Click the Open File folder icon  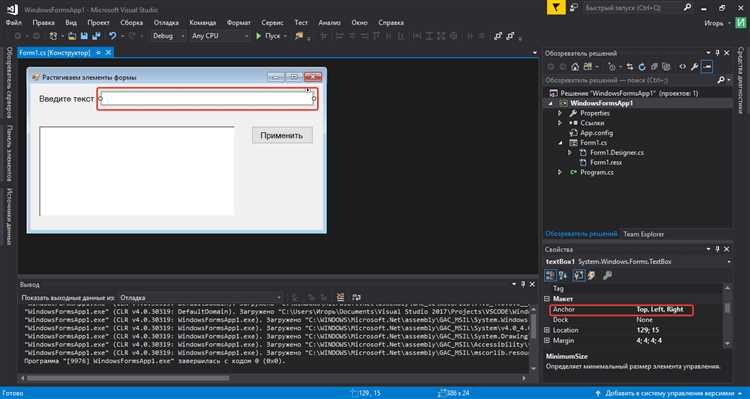pyautogui.click(x=72, y=36)
